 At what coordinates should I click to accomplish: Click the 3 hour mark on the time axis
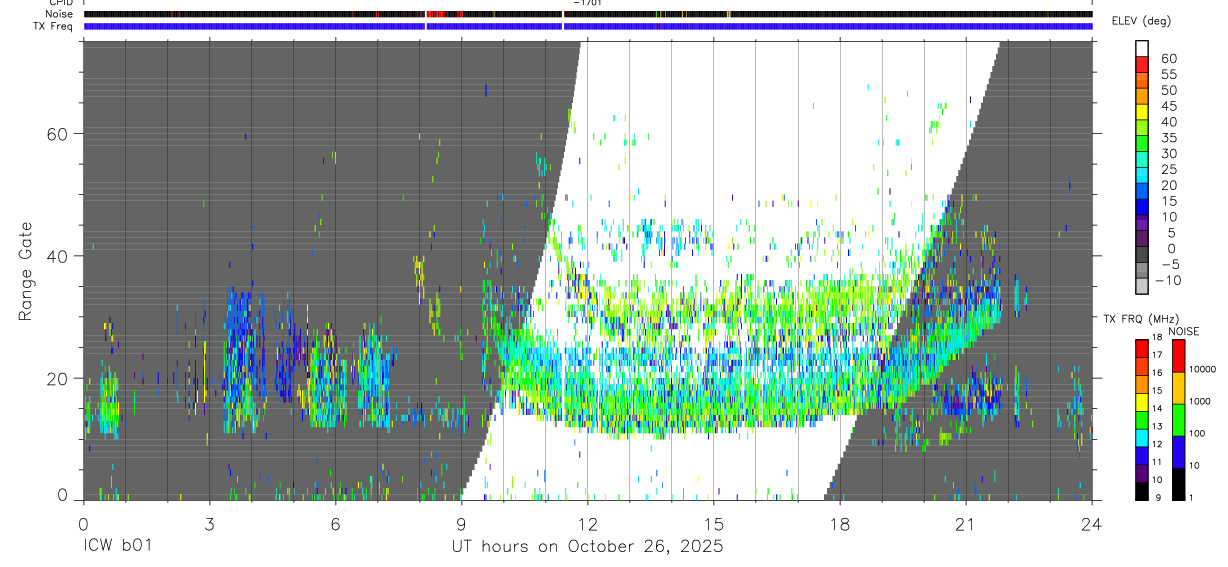pyautogui.click(x=209, y=524)
